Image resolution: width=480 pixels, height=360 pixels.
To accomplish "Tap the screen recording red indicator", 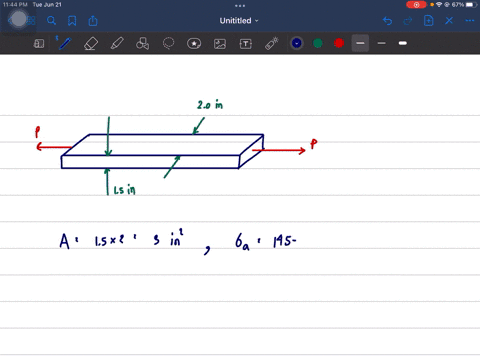I will pos(416,5).
